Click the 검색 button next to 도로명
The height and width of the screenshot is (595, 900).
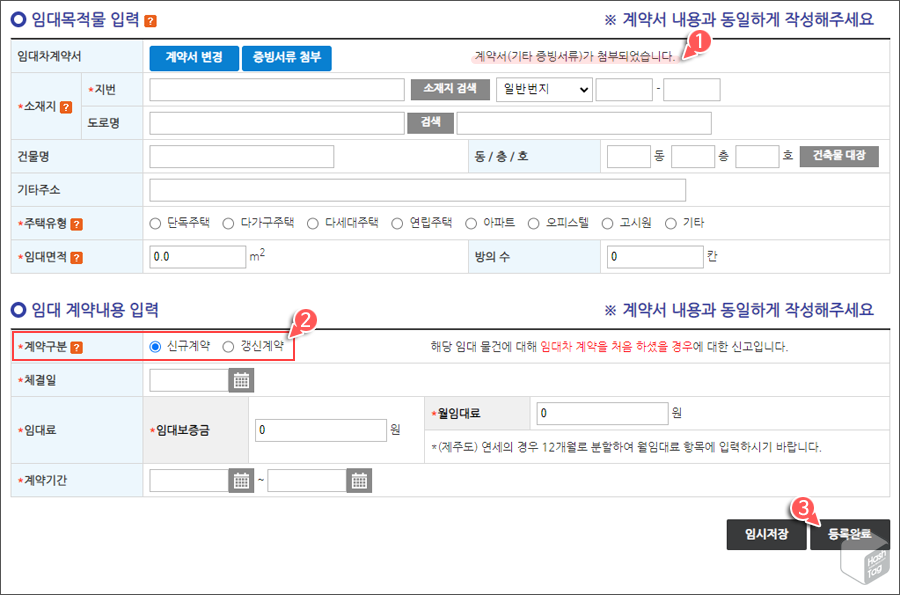pyautogui.click(x=430, y=122)
